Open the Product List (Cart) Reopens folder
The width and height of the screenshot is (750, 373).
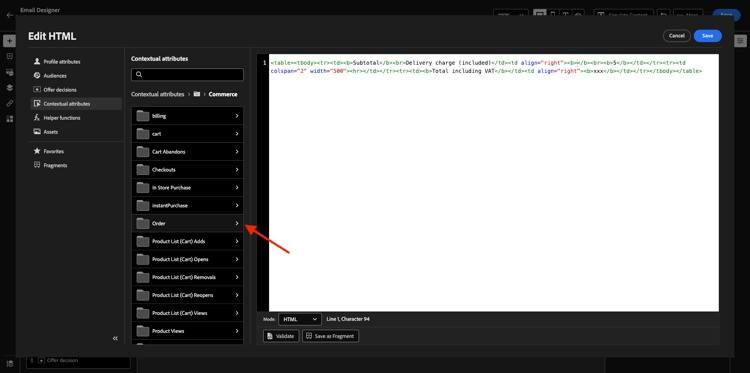click(188, 295)
